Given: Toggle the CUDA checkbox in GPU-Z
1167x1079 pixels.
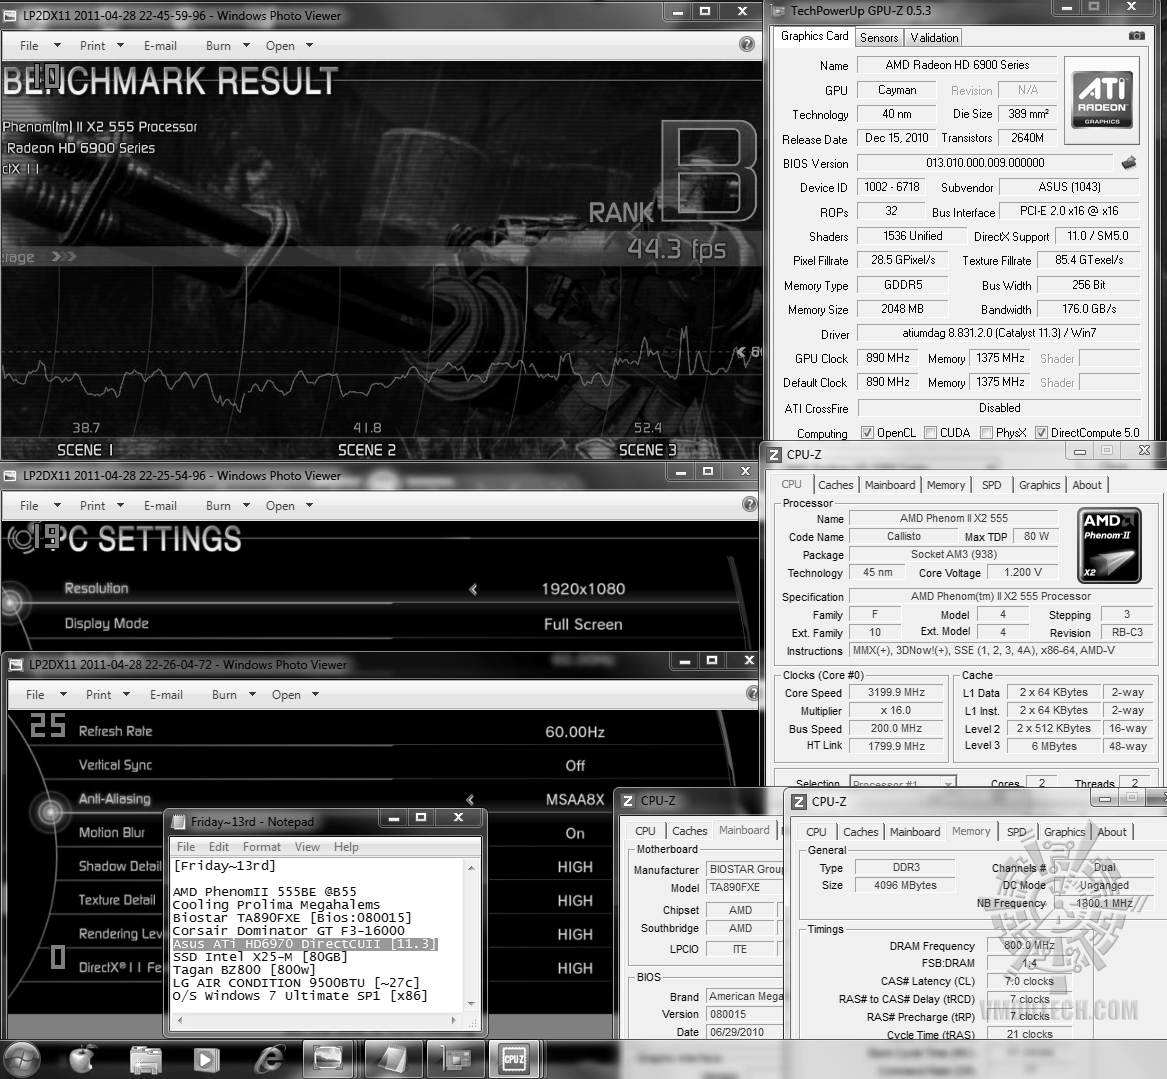Looking at the screenshot, I should point(930,432).
